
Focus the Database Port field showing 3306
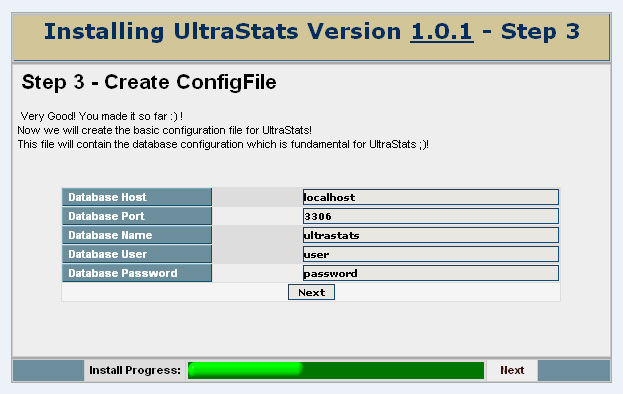coord(431,216)
